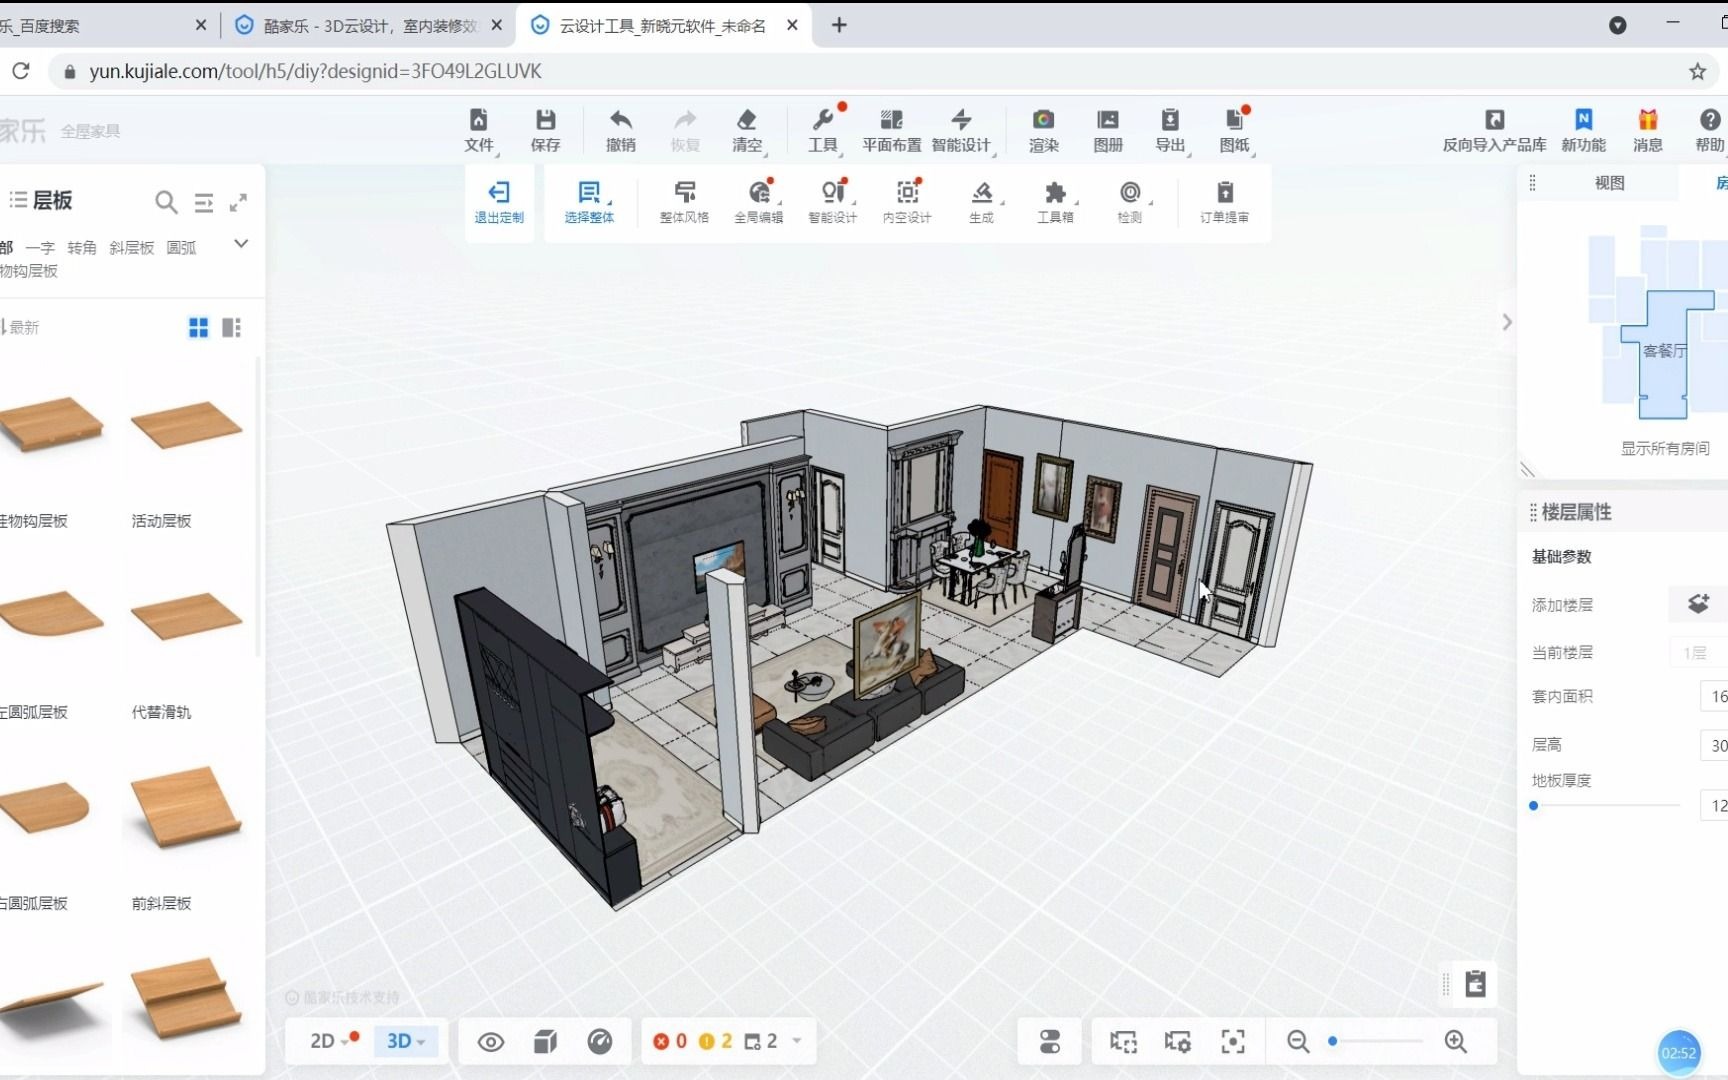Select list view layout
This screenshot has width=1728, height=1080.
pyautogui.click(x=232, y=328)
